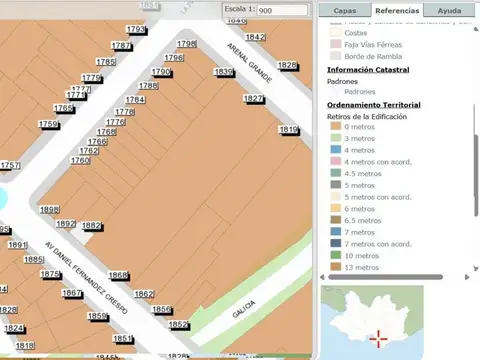Click the ARENAL GRANDE street label
Screen dimensions: 480x360
250,63
